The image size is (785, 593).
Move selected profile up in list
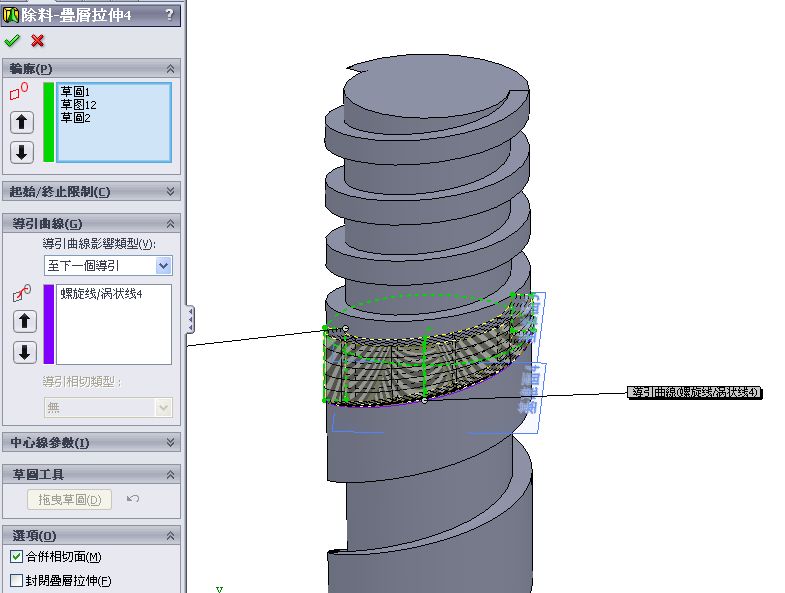(22, 122)
